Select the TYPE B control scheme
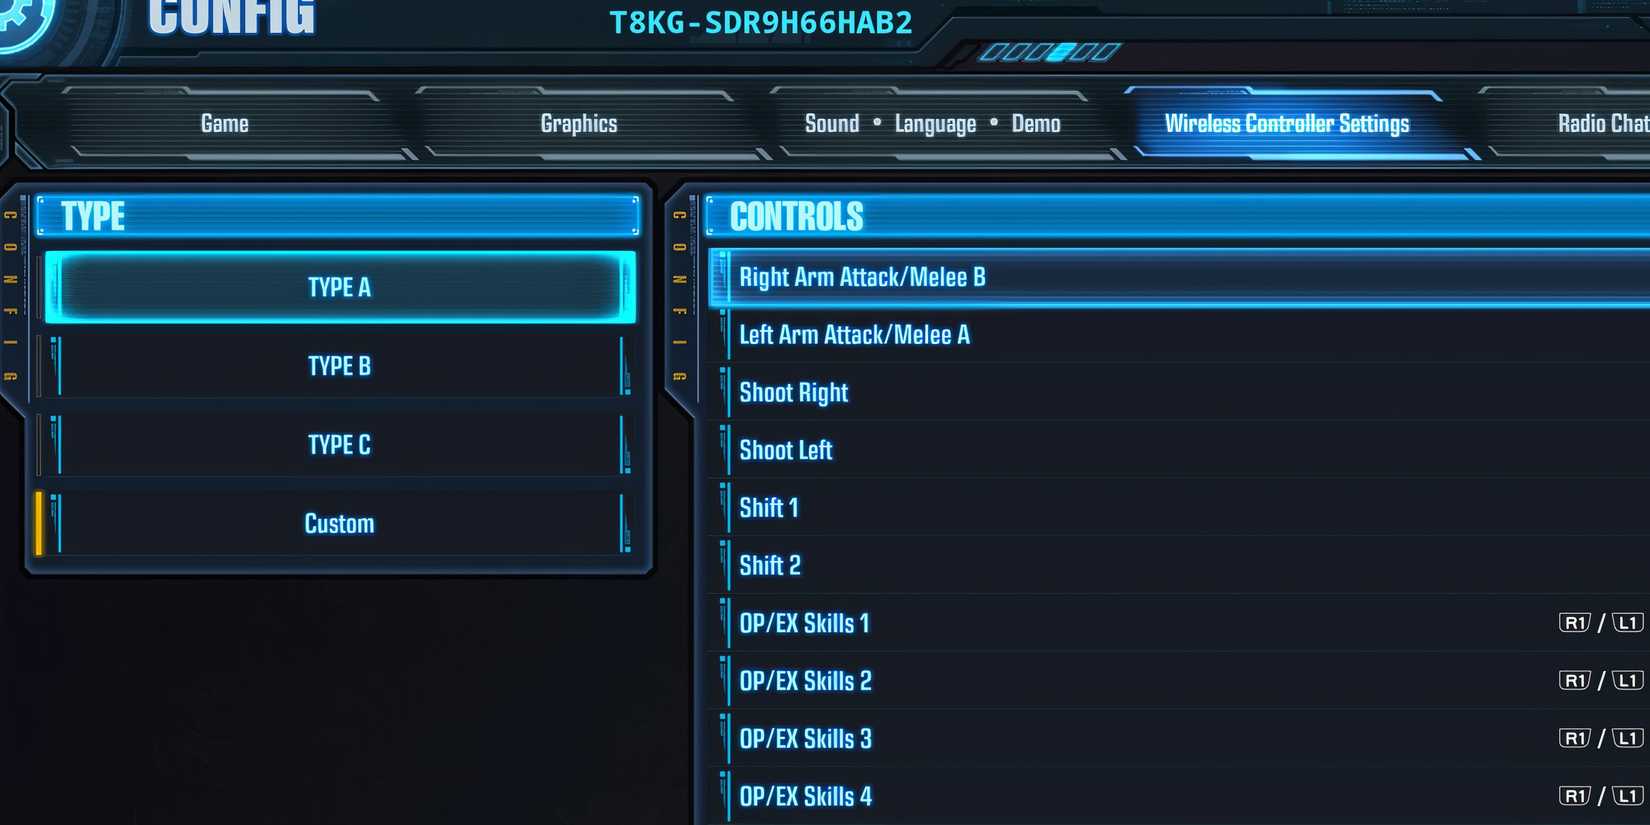The height and width of the screenshot is (825, 1650). tap(340, 366)
